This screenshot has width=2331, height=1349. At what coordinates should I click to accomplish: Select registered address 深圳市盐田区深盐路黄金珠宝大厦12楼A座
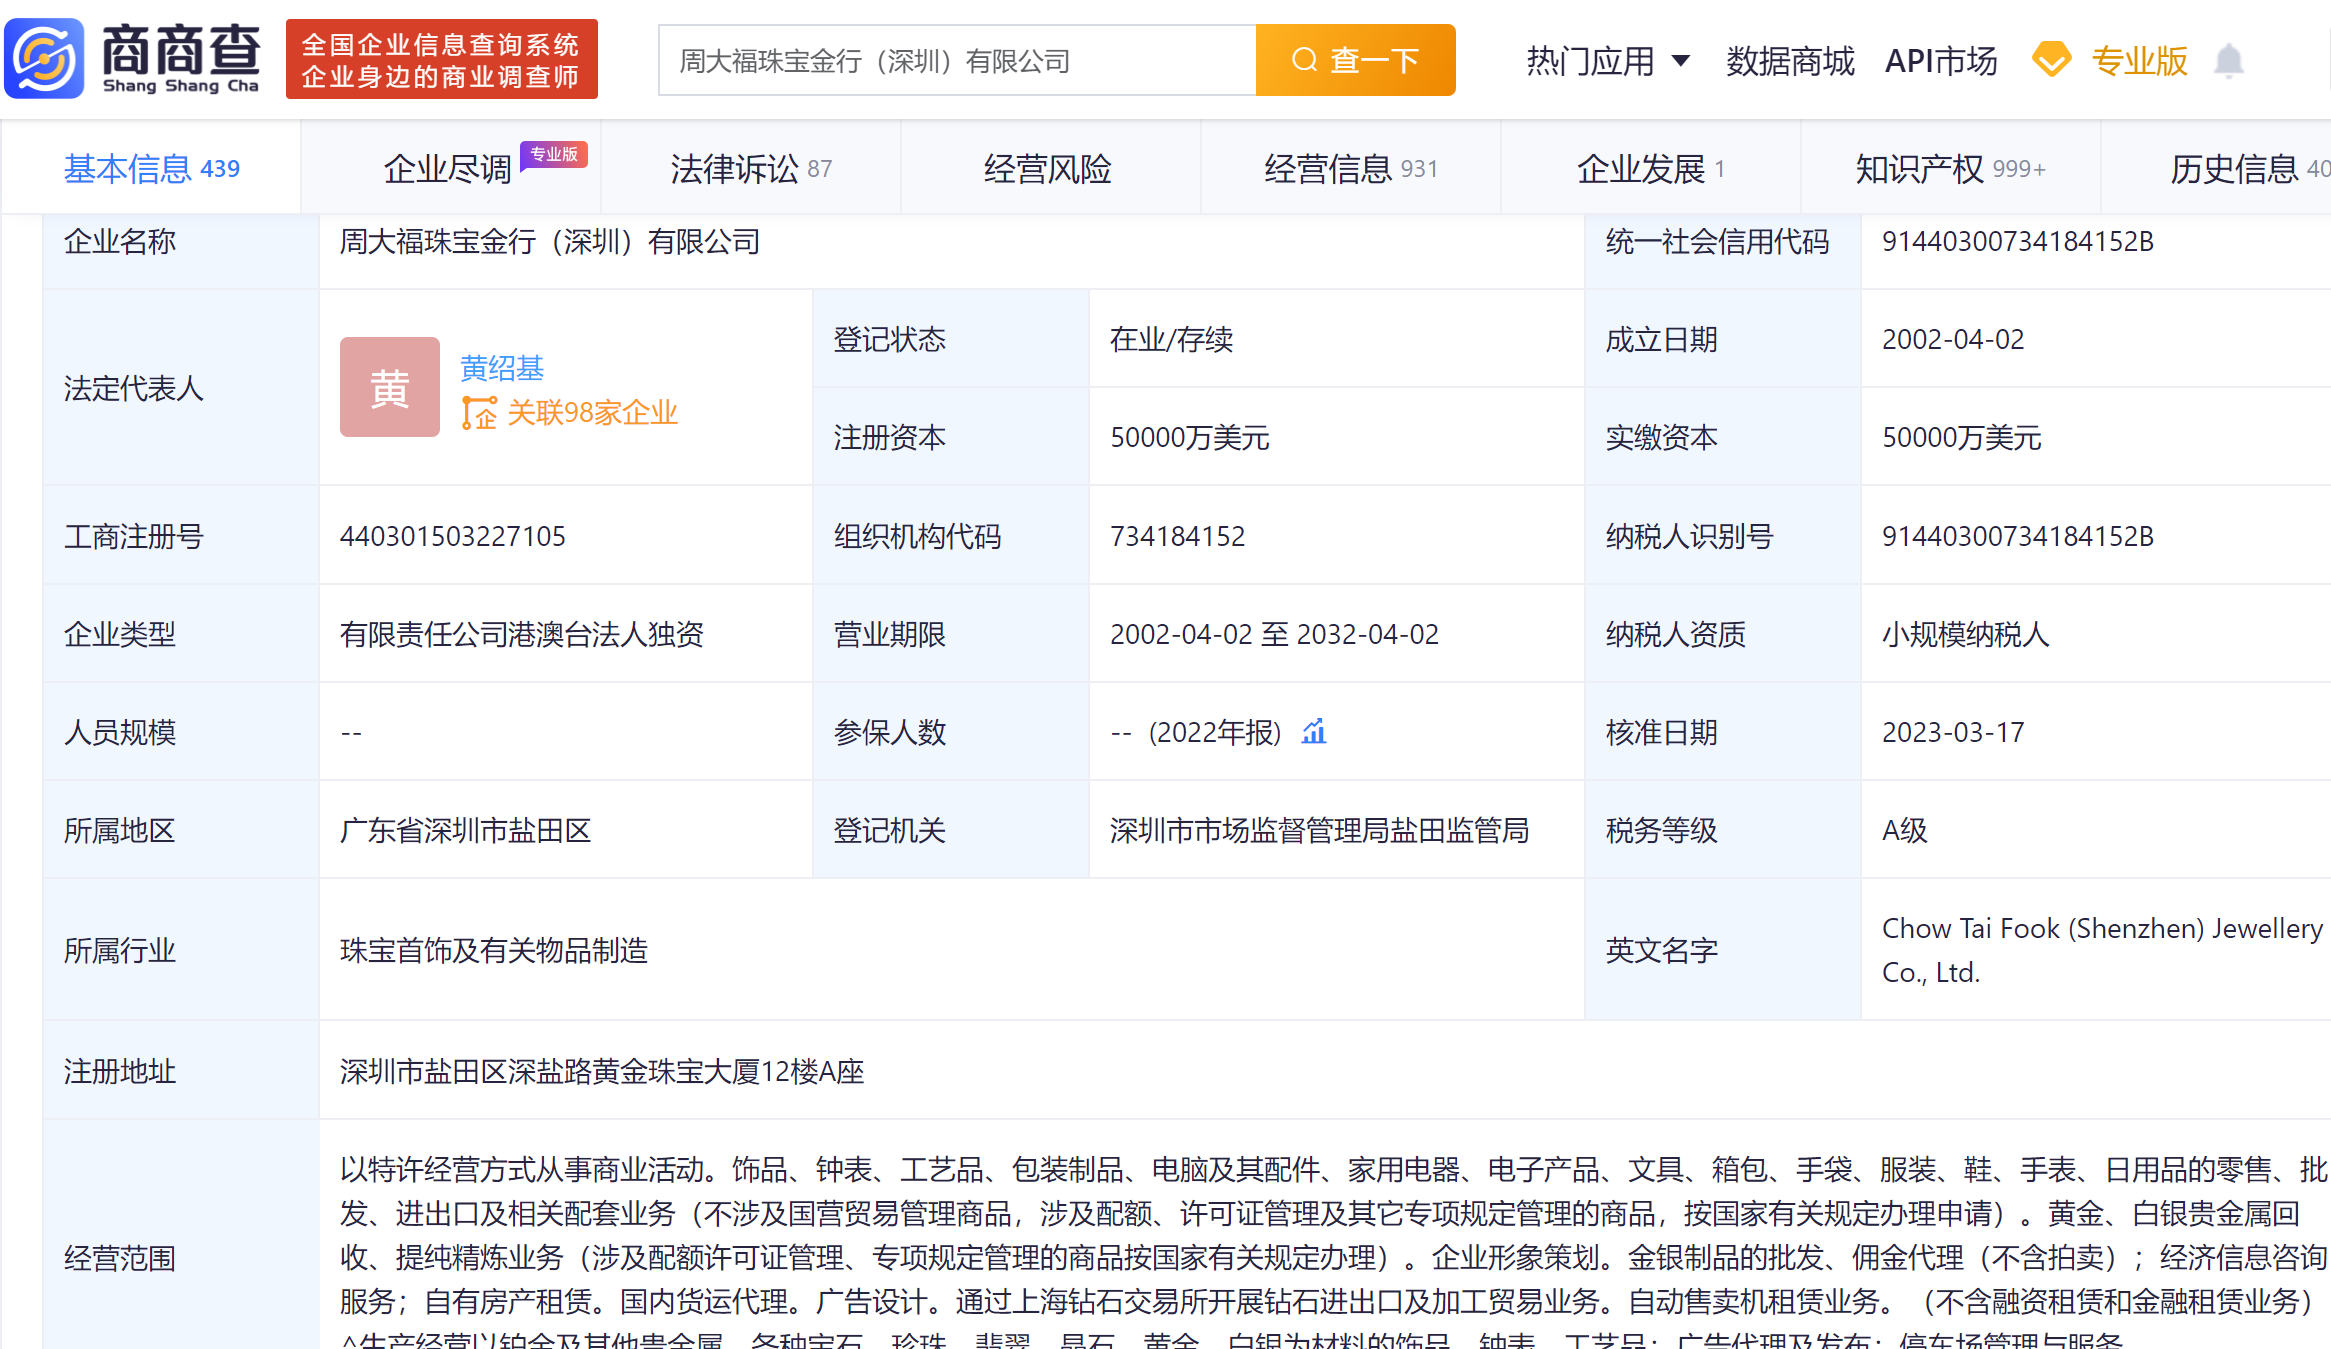(x=601, y=1071)
